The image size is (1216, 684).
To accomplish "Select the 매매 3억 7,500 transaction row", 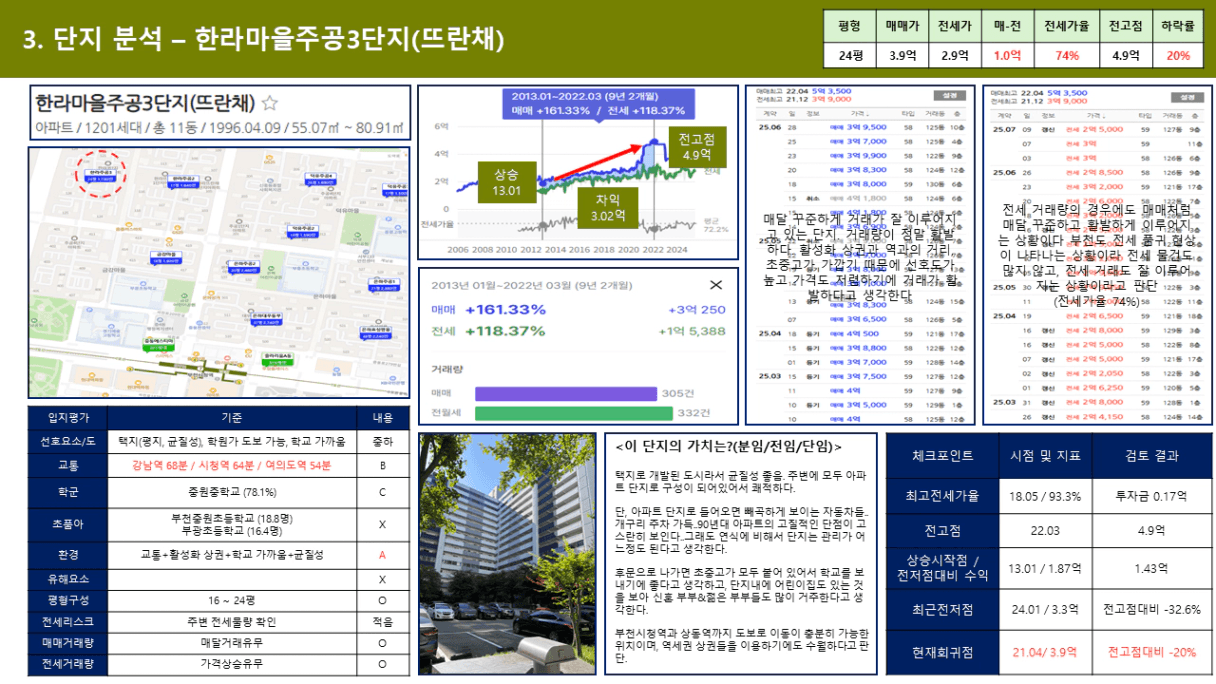I will point(860,377).
